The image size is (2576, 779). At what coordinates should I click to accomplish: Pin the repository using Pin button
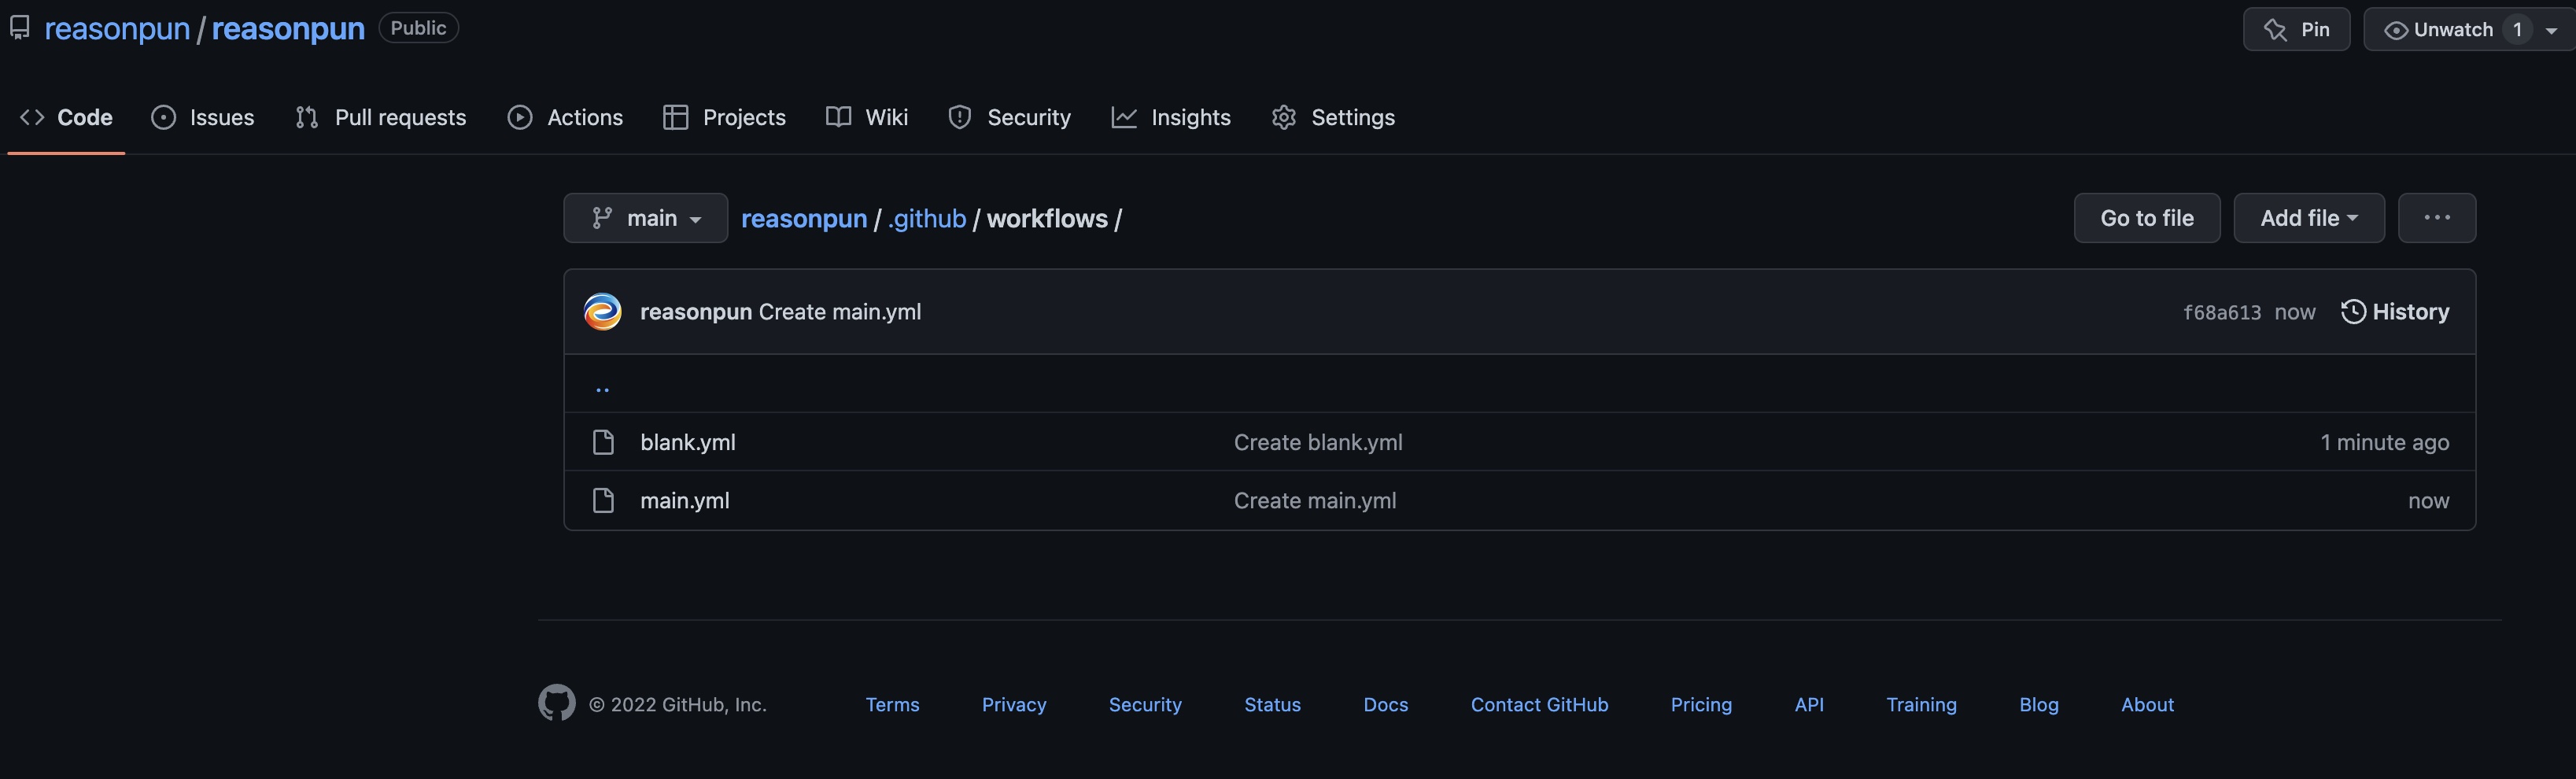click(2296, 29)
